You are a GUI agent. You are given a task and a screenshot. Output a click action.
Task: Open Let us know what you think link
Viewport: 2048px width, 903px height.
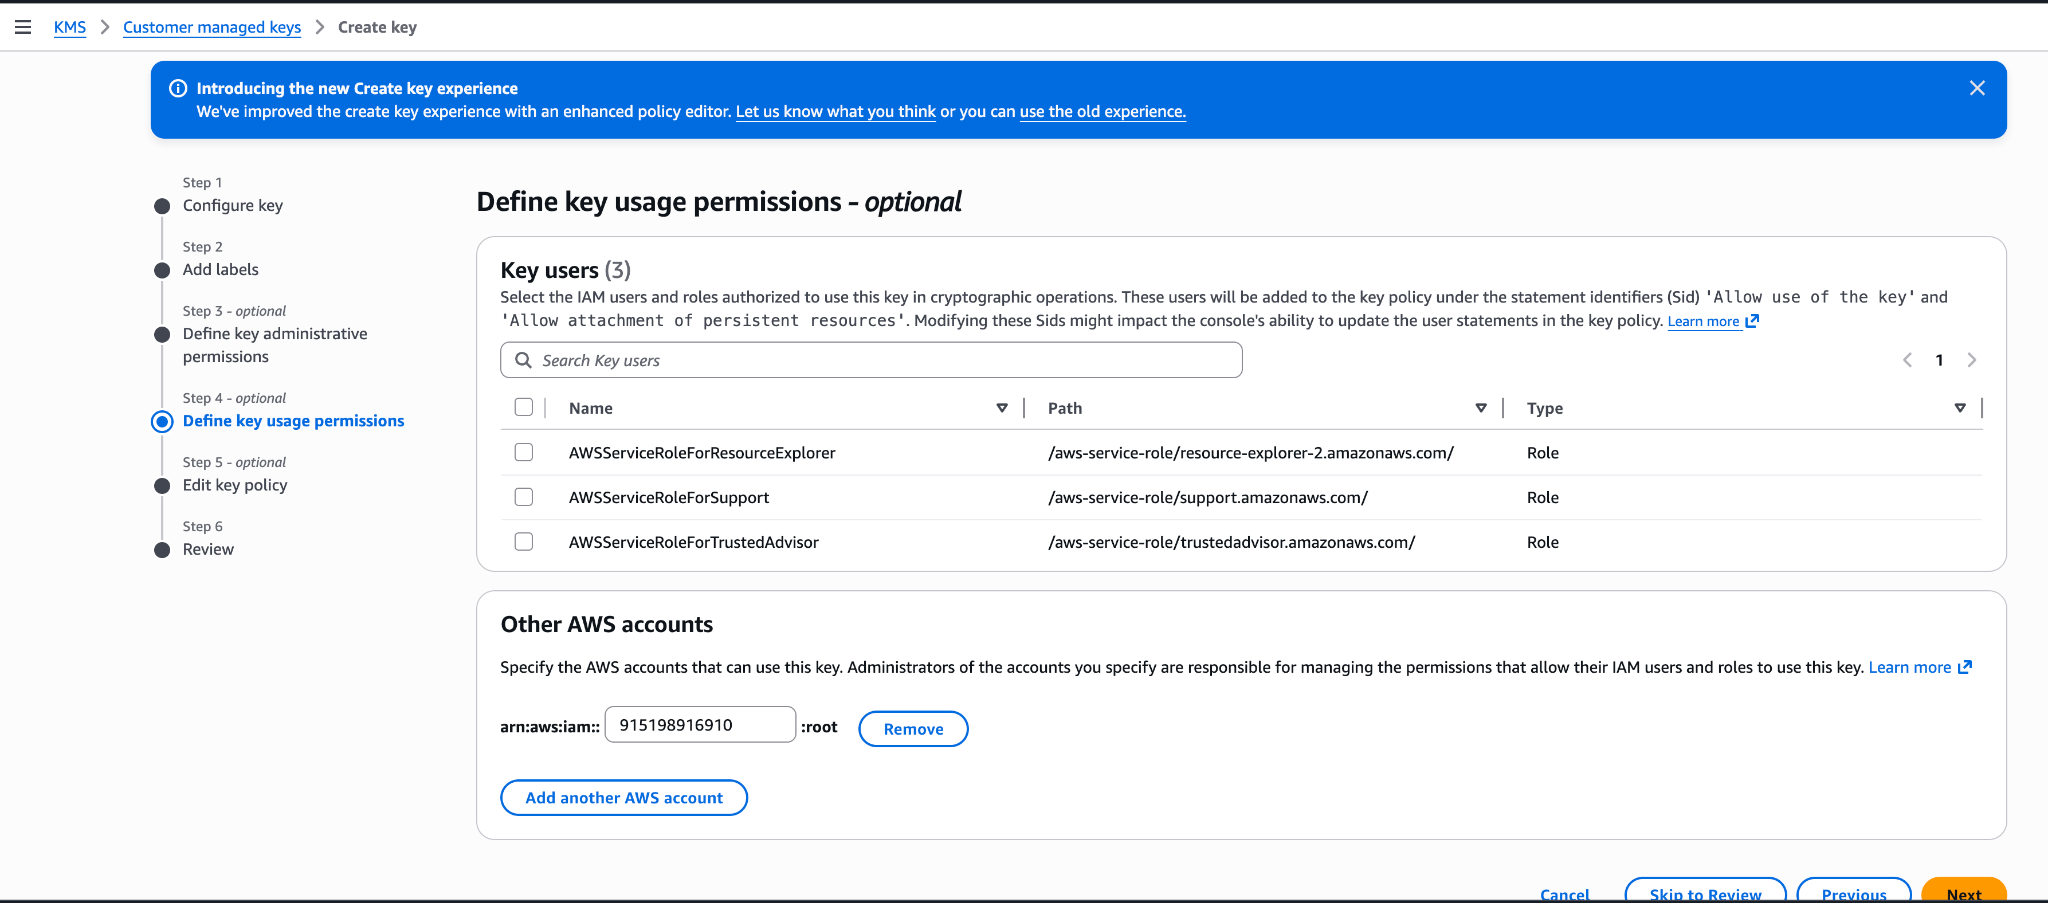836,111
